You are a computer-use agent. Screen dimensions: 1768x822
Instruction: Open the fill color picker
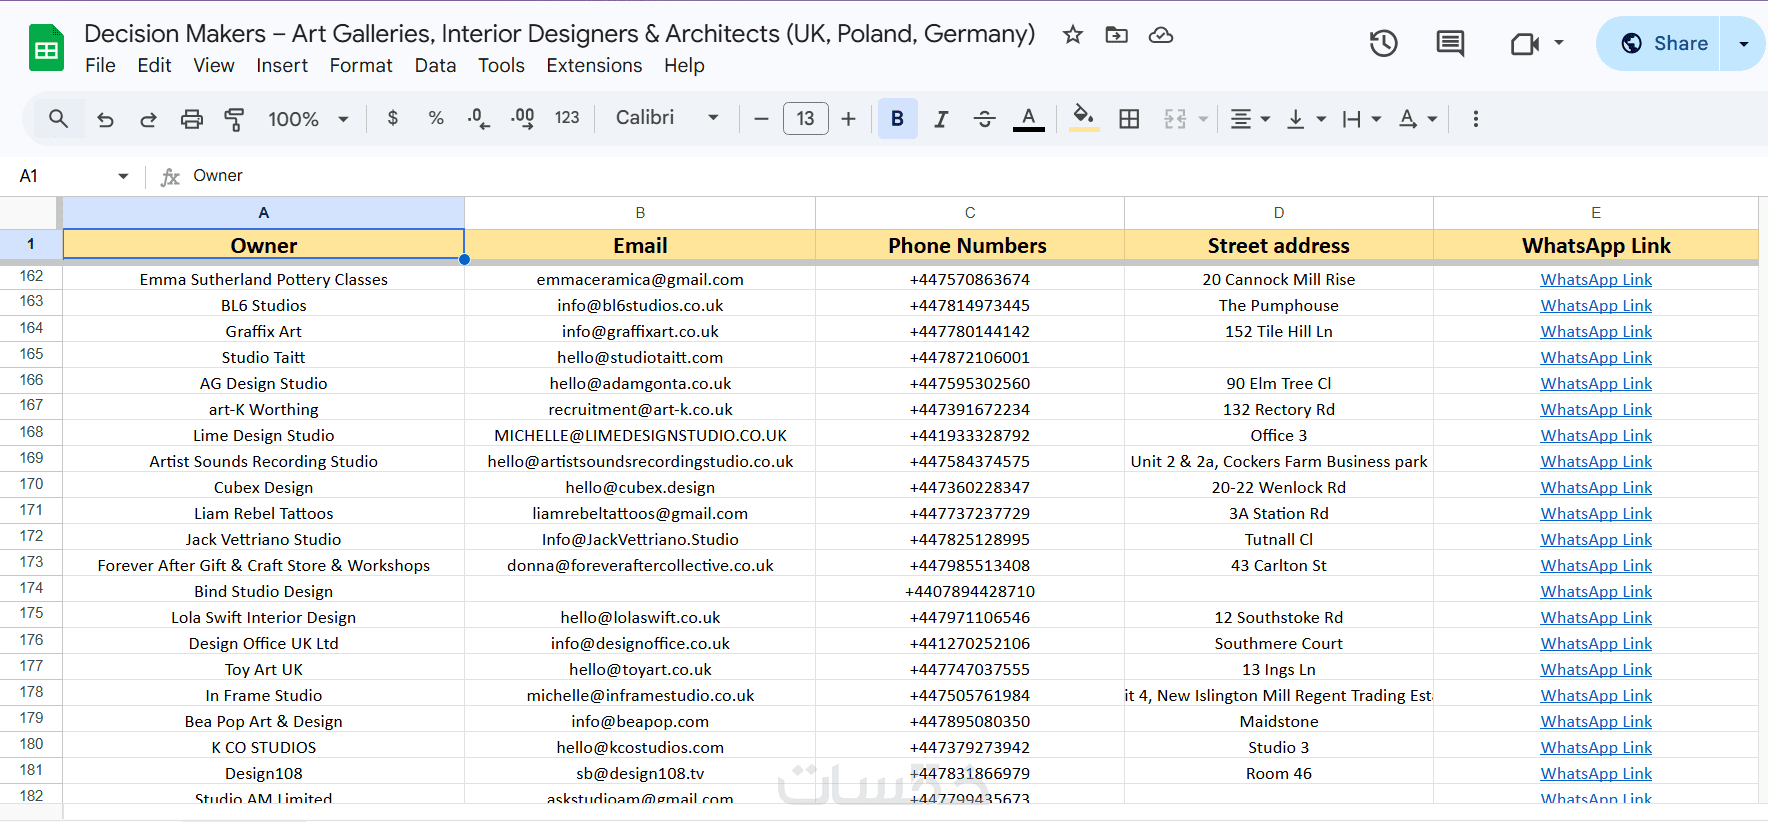click(x=1084, y=119)
